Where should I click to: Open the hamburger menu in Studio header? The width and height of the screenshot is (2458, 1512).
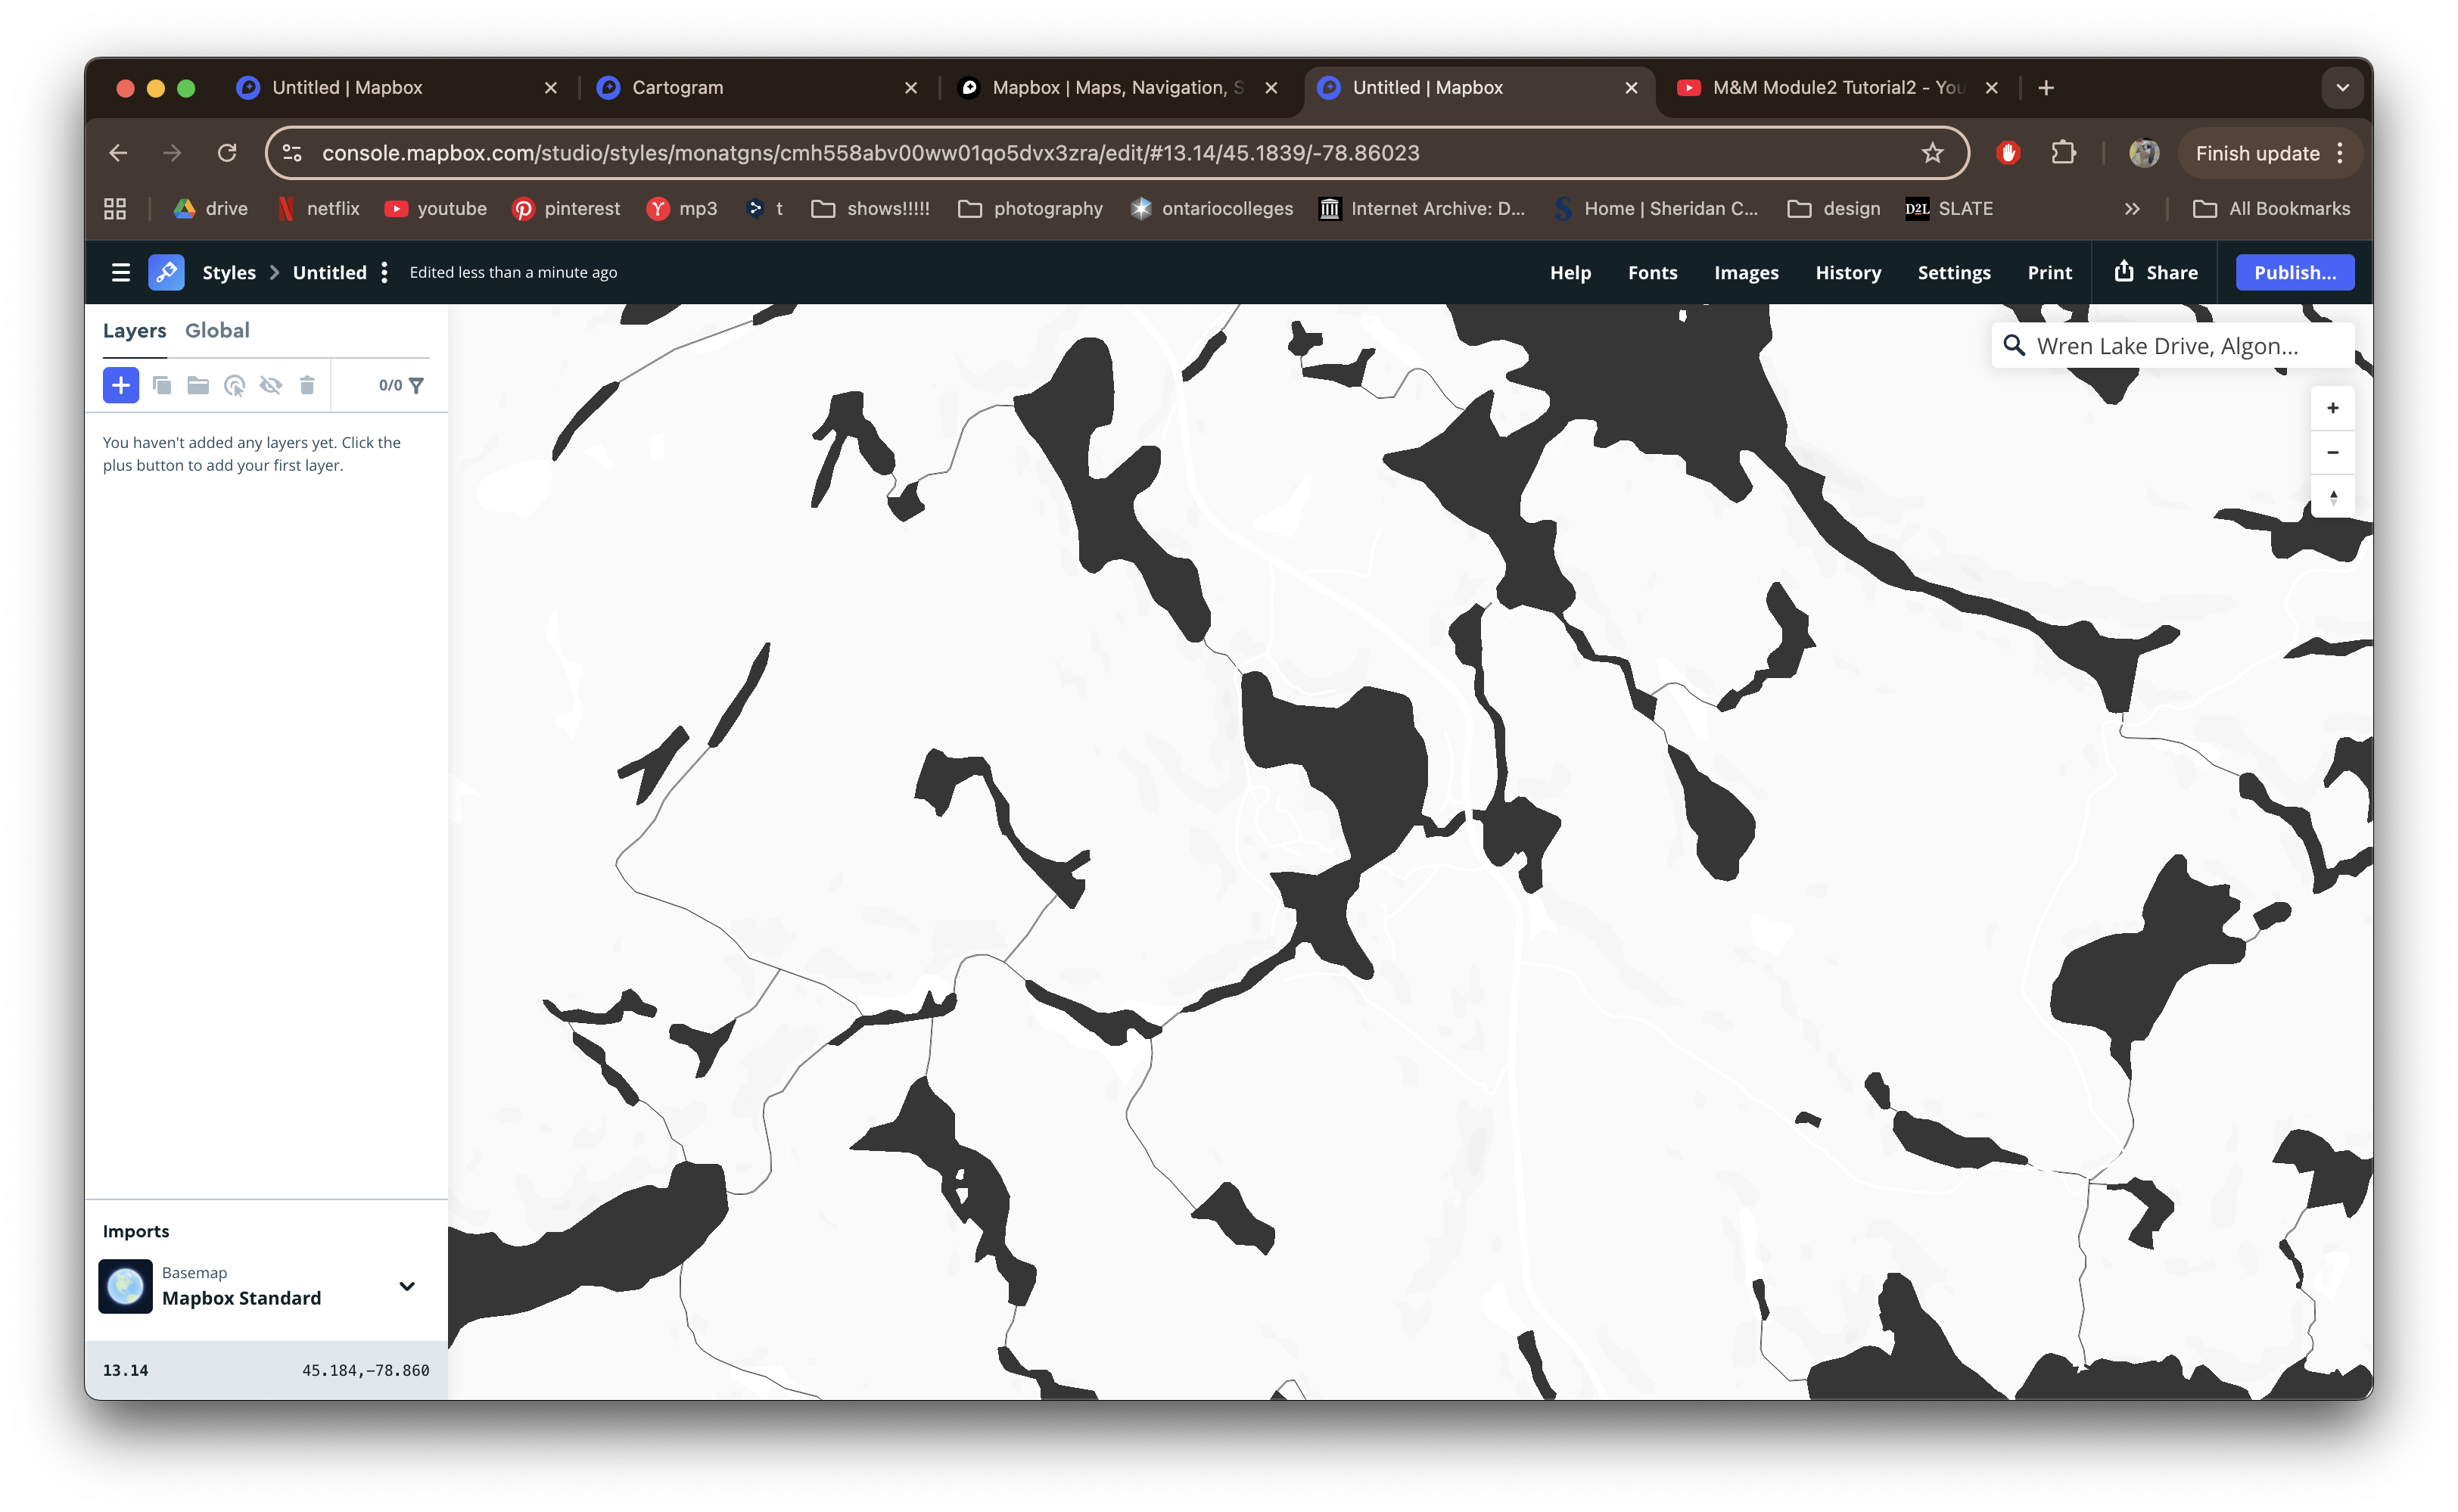[120, 272]
